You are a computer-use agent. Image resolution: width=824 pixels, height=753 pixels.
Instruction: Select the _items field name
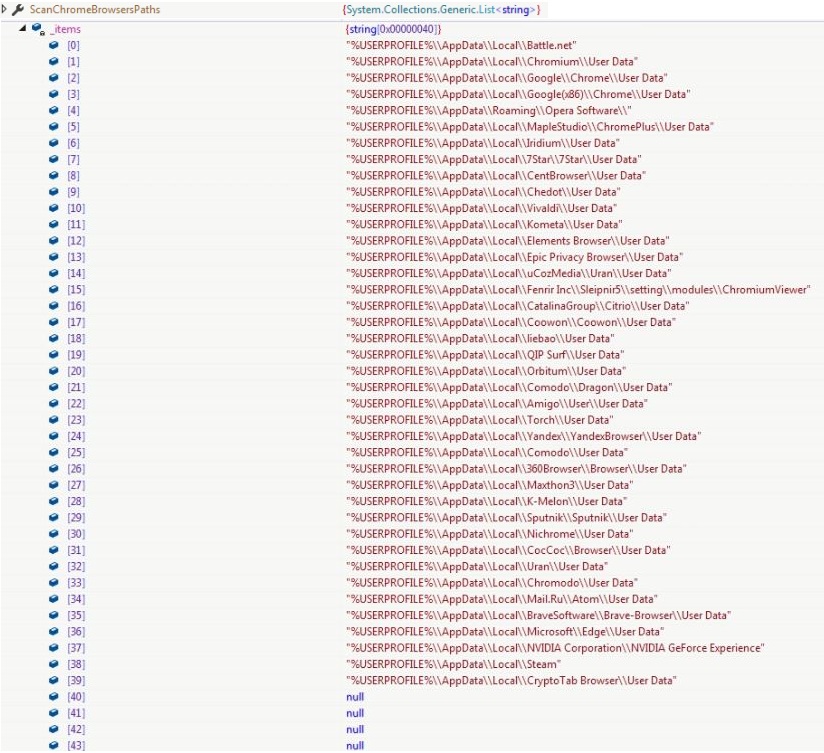pyautogui.click(x=66, y=29)
